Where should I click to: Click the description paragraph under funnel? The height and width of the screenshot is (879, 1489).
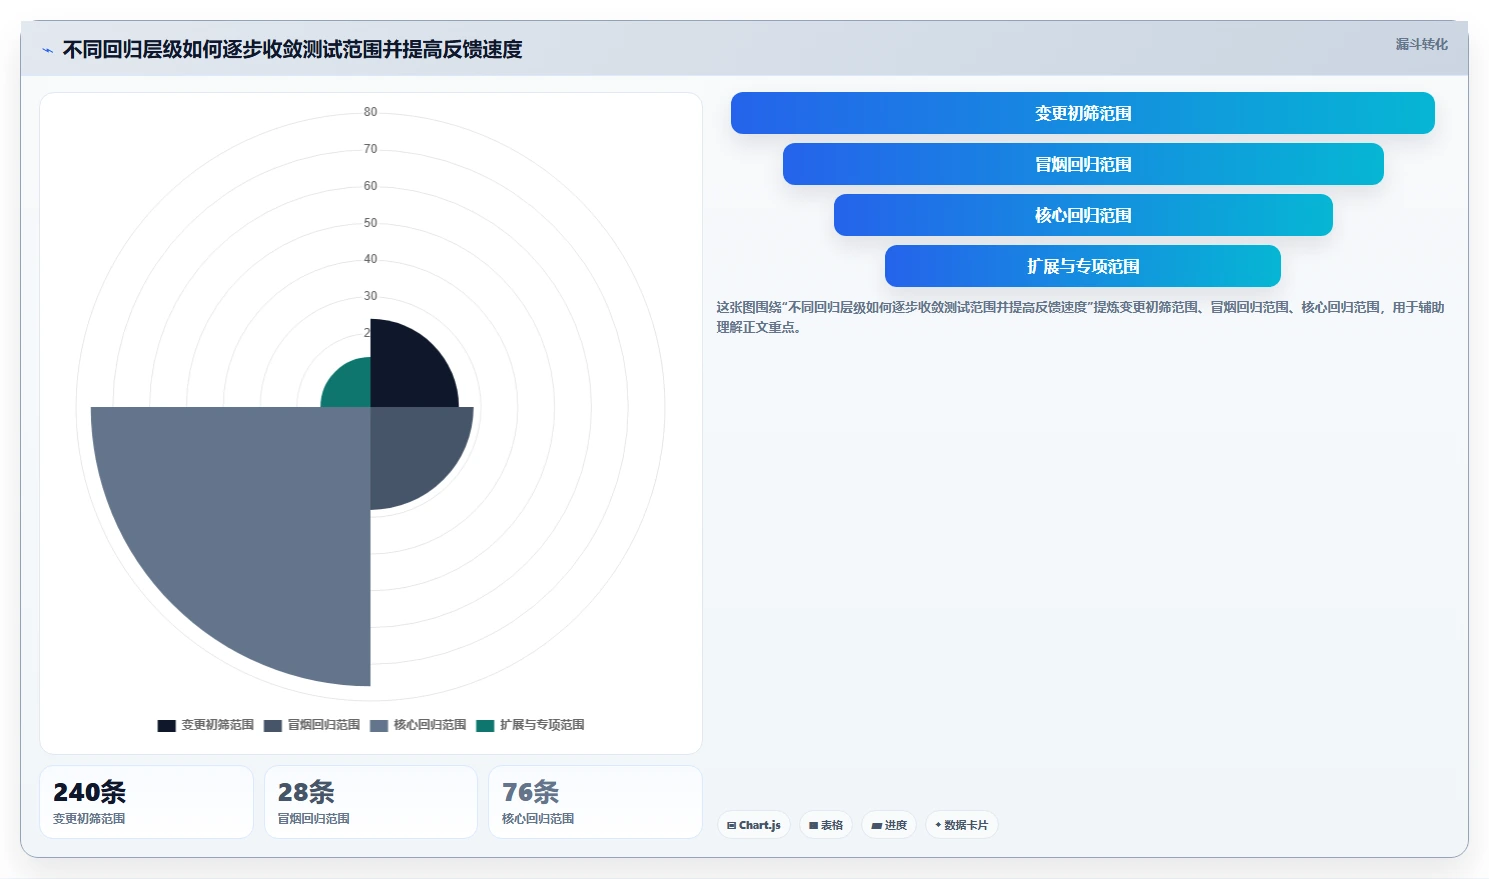[x=1080, y=317]
